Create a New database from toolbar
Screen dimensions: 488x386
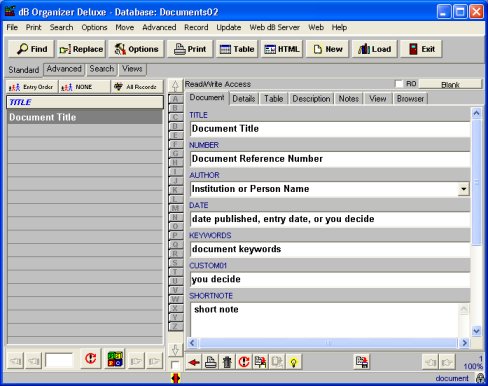[327, 49]
